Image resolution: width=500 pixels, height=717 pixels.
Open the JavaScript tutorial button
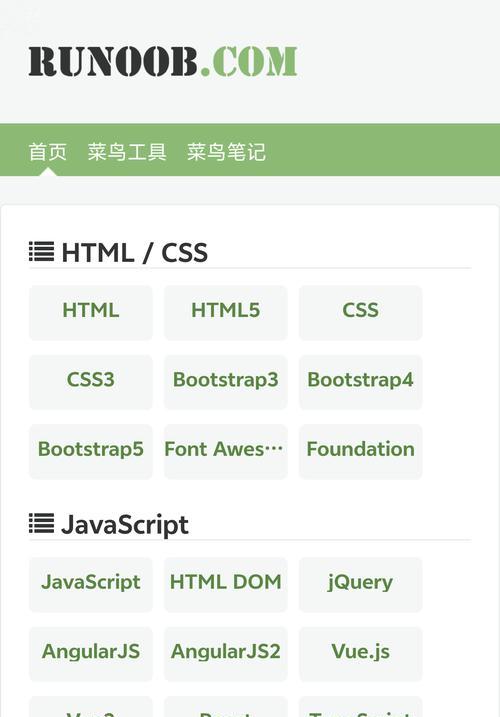coord(91,585)
